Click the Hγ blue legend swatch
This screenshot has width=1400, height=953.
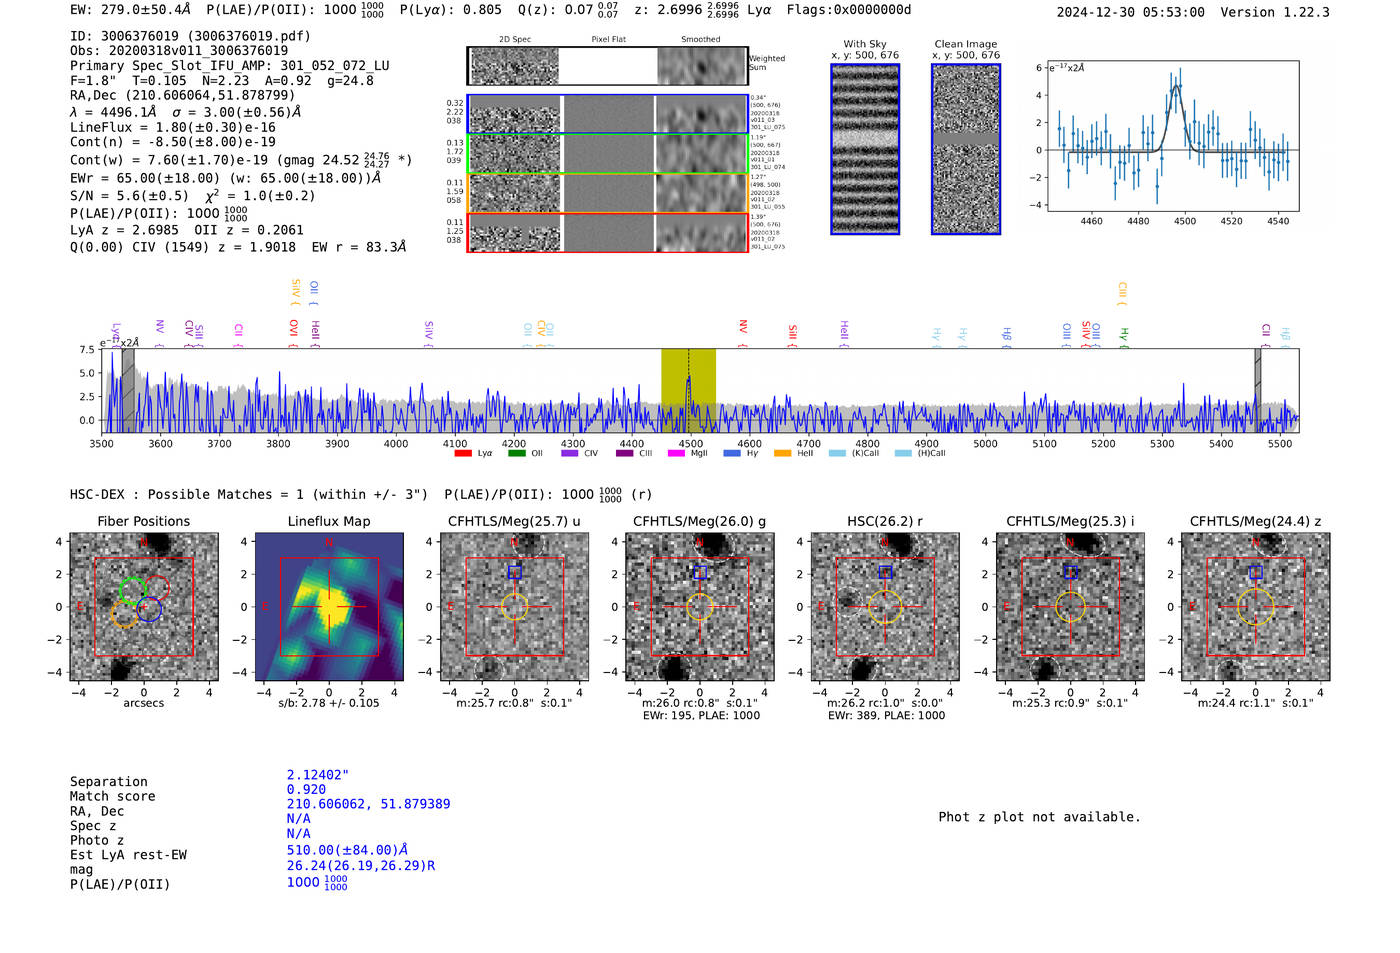click(732, 454)
